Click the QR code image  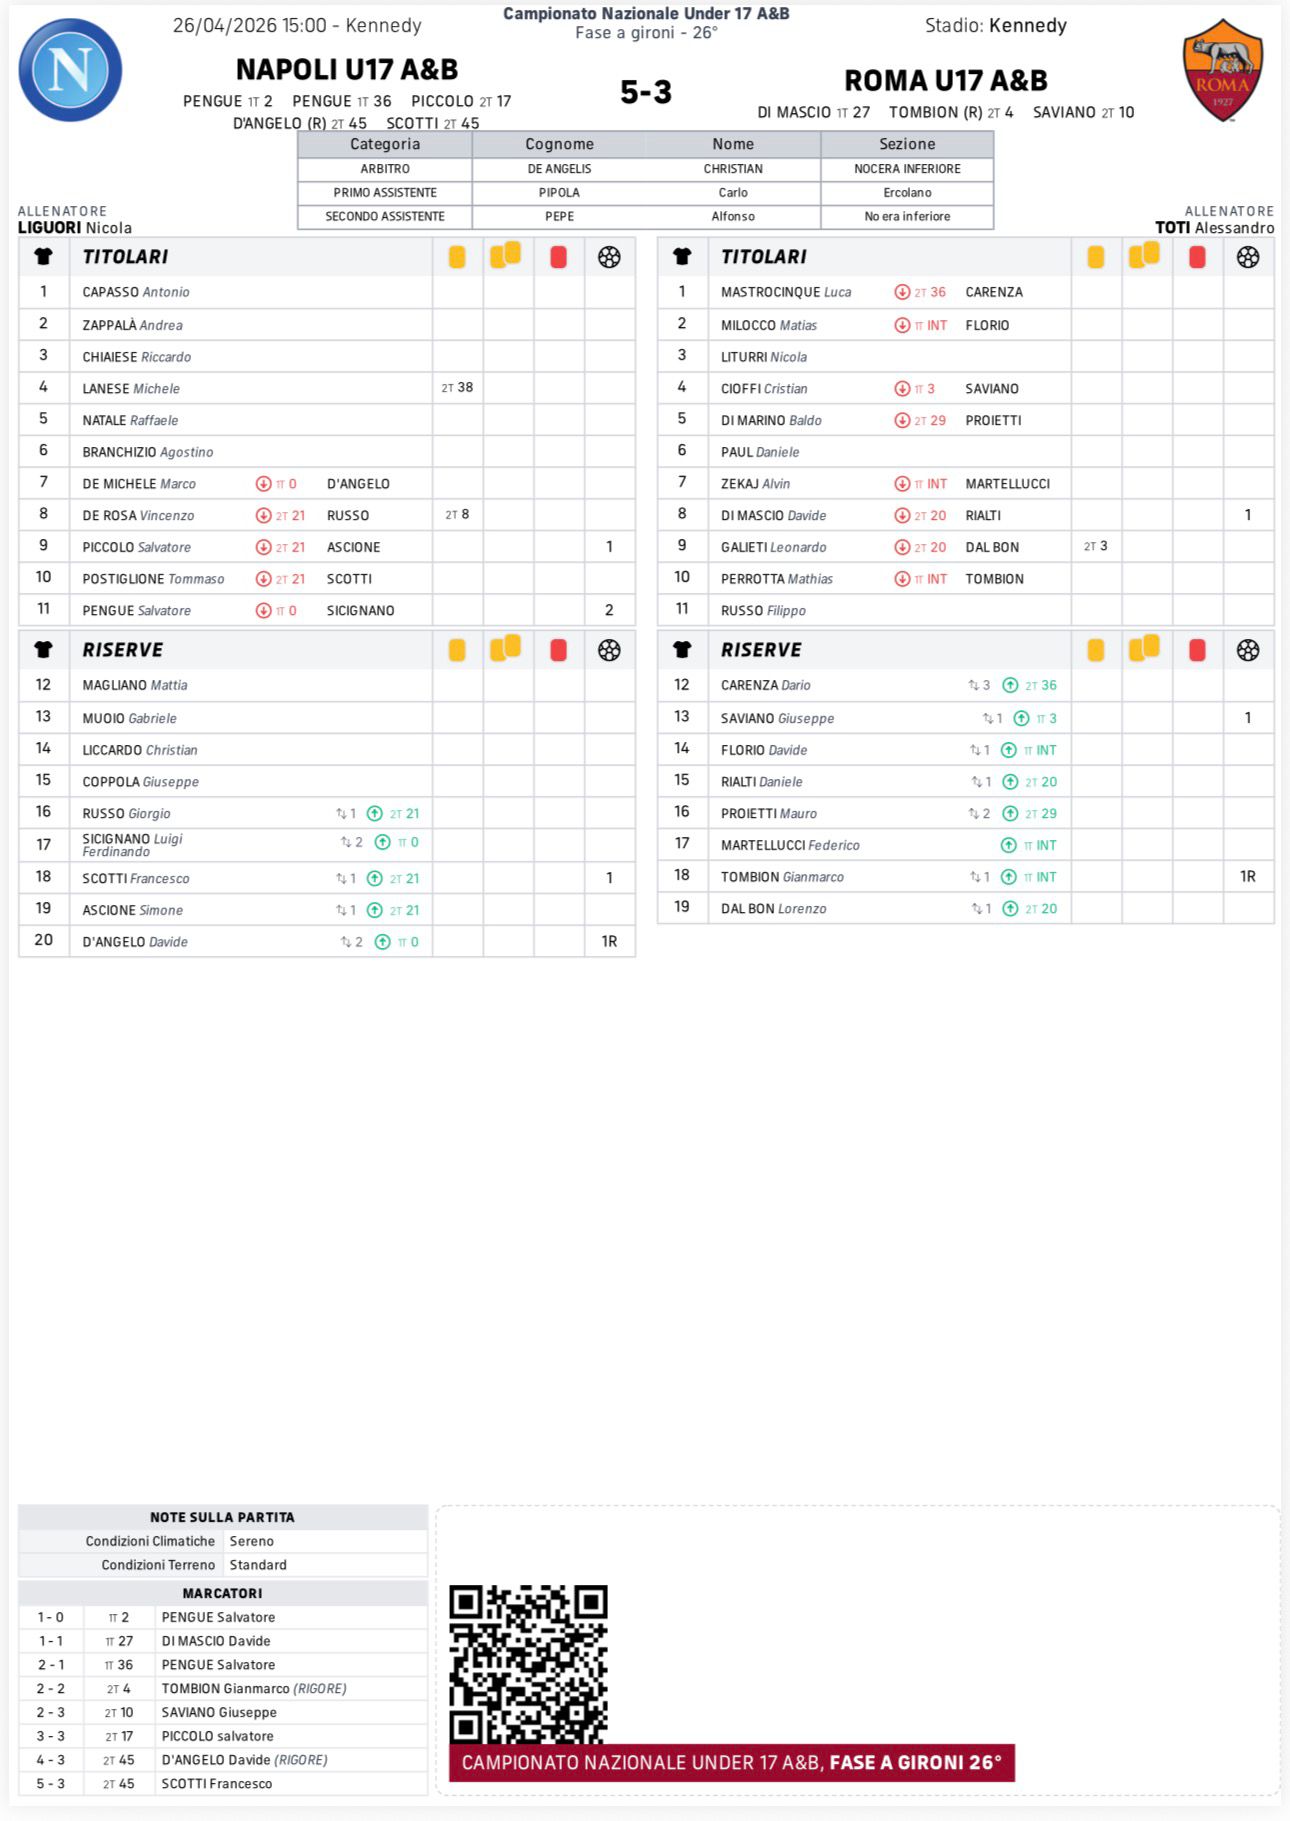pyautogui.click(x=528, y=1662)
